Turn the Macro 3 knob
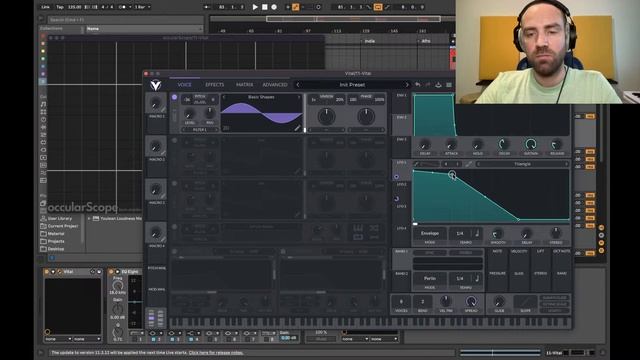The image size is (640, 360). [x=156, y=189]
